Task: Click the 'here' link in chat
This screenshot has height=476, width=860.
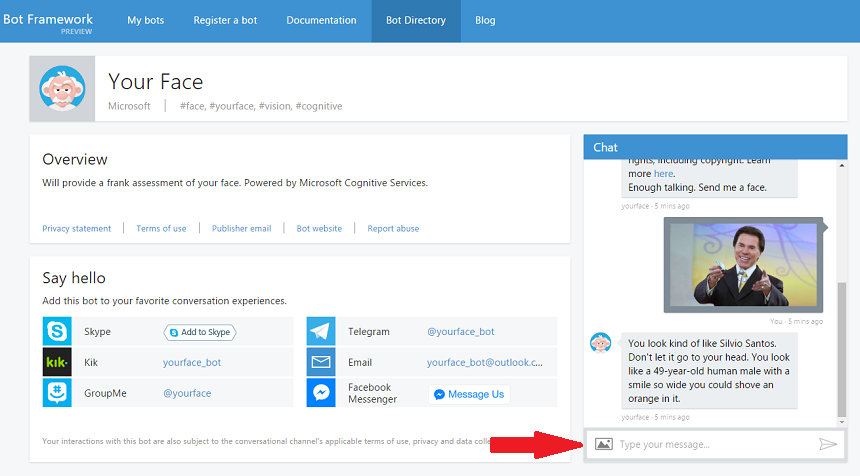Action: coord(663,173)
